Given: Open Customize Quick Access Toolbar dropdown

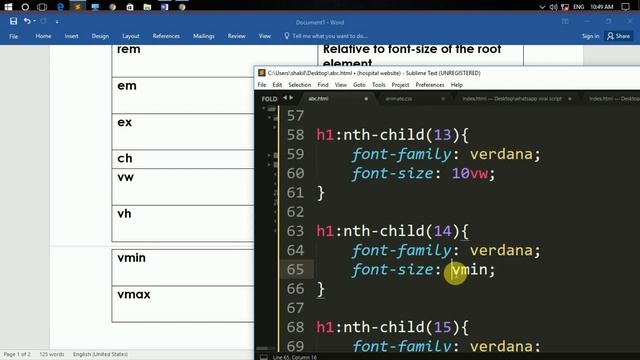Looking at the screenshot, I should coord(57,22).
